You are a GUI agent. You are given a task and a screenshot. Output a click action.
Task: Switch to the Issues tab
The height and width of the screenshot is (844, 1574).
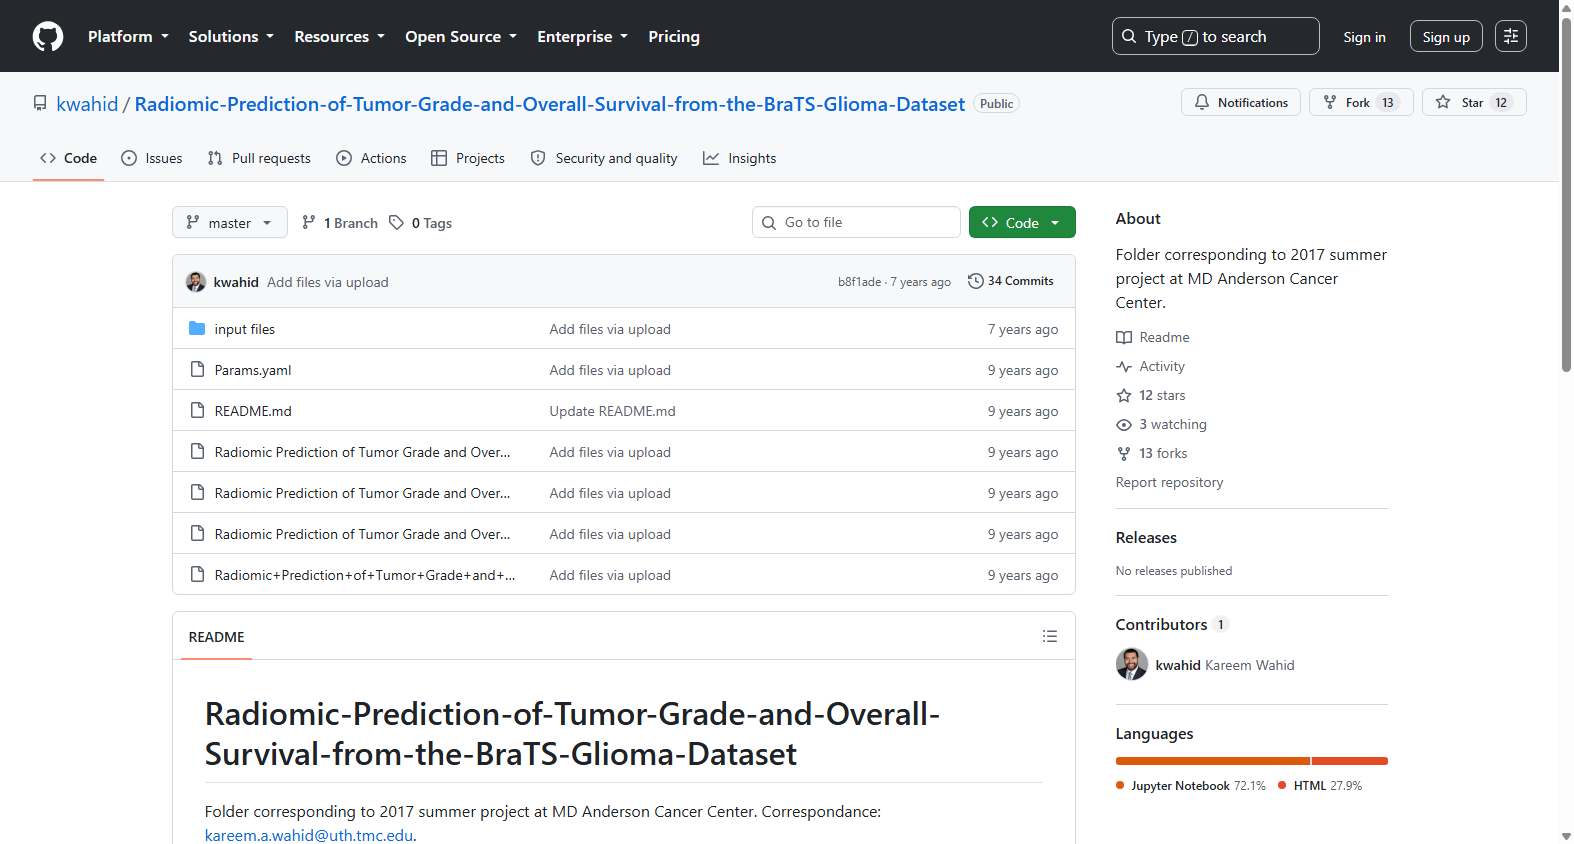(152, 158)
